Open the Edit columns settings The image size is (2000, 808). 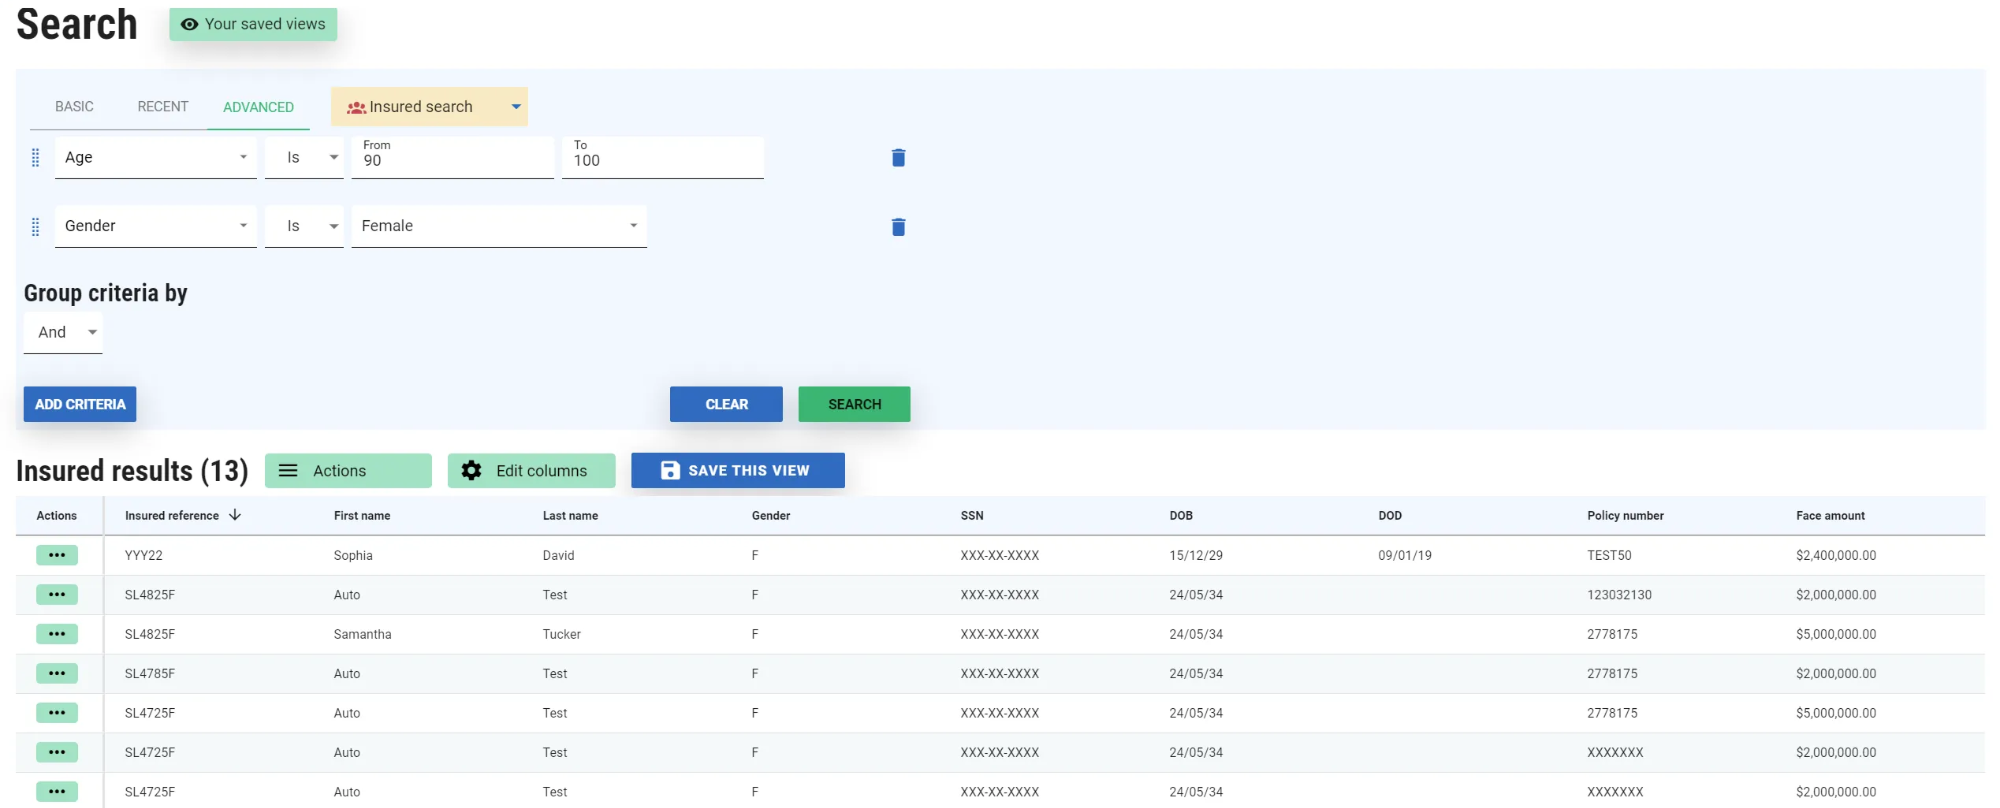(531, 470)
